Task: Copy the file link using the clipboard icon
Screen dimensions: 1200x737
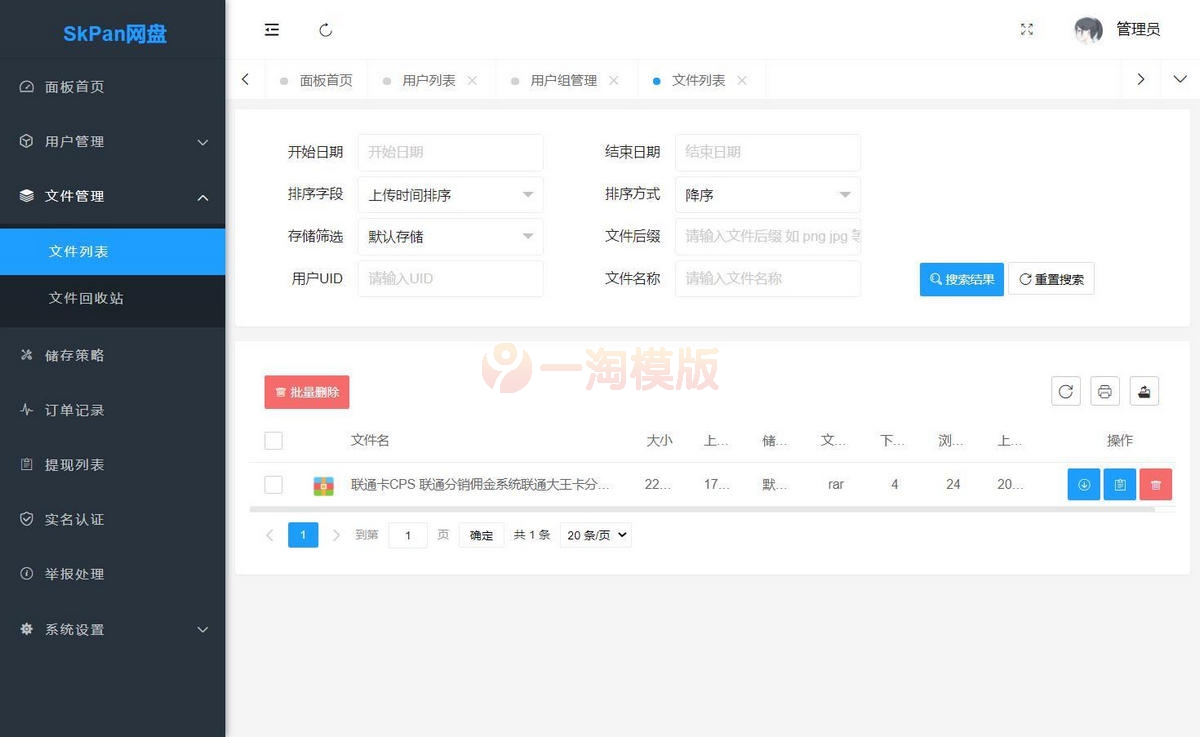Action: [1120, 484]
